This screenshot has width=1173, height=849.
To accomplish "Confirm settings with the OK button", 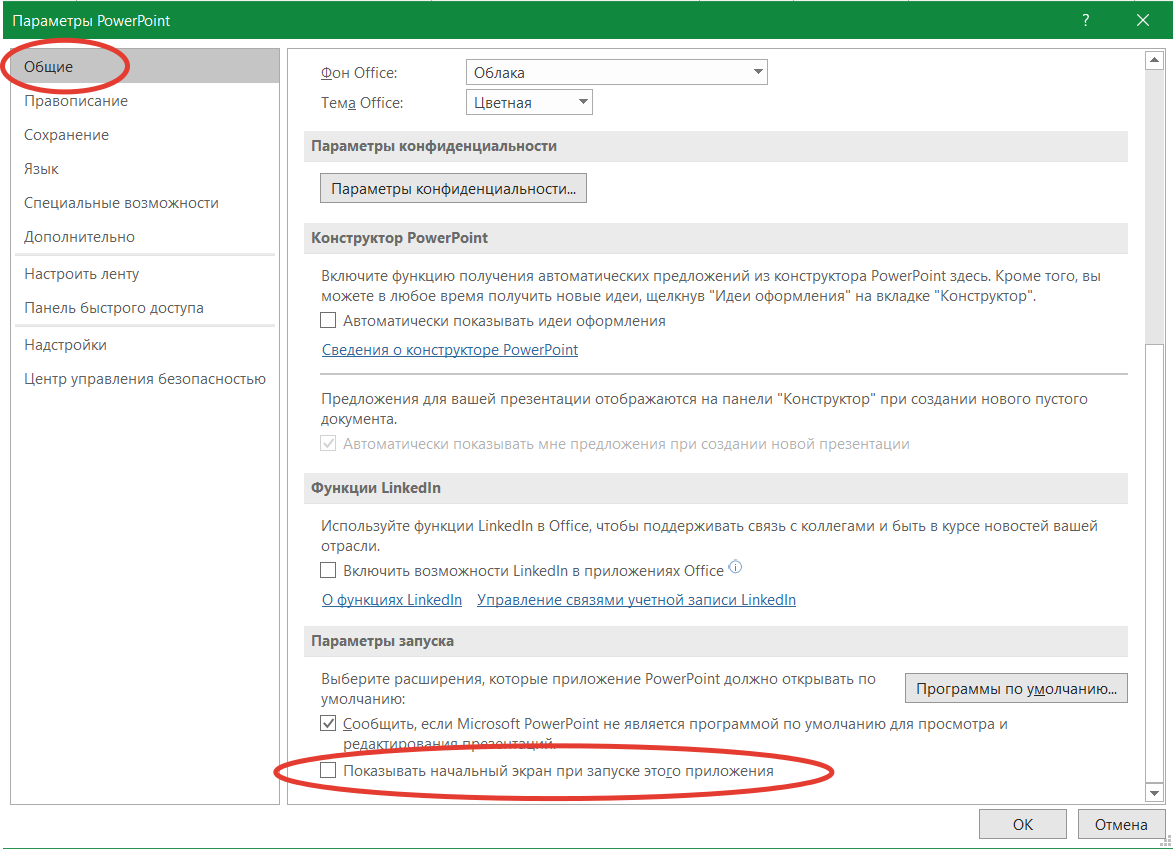I will [x=1022, y=824].
